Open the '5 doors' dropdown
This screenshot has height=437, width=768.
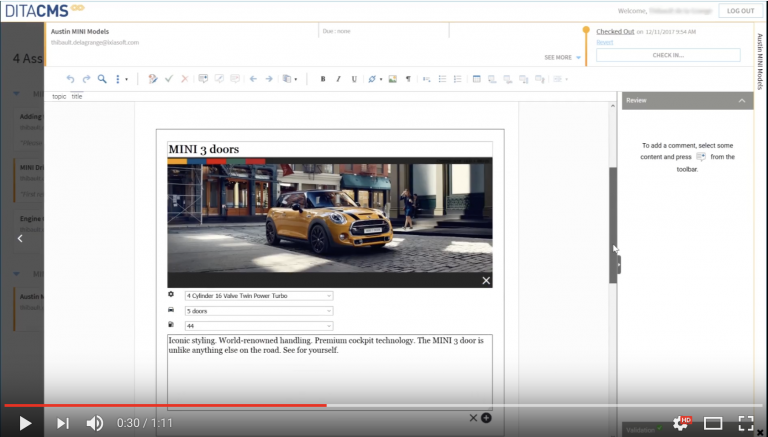[259, 311]
